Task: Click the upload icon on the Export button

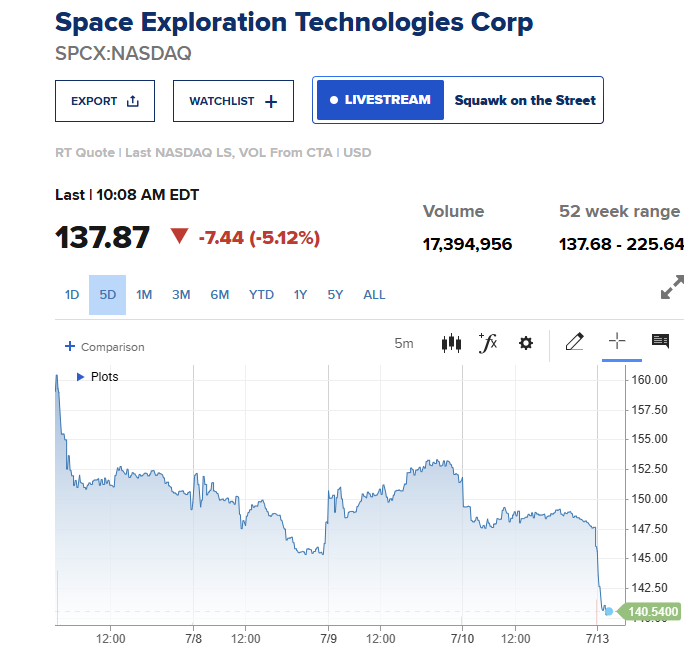Action: 133,101
